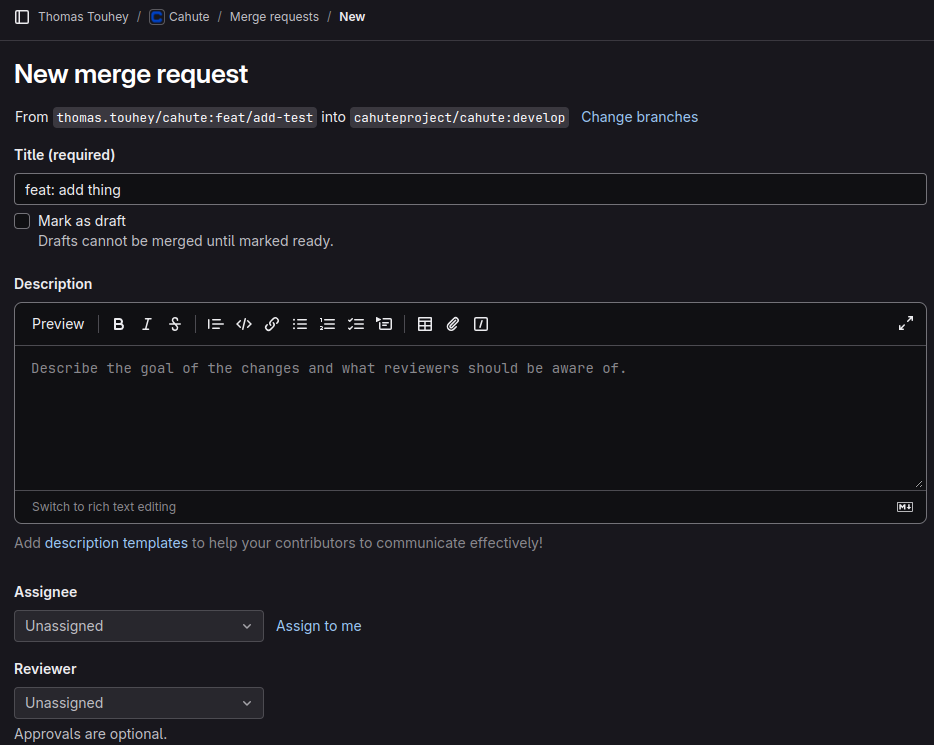
Task: Open the Reviewer dropdown showing Unassigned
Action: click(x=138, y=703)
